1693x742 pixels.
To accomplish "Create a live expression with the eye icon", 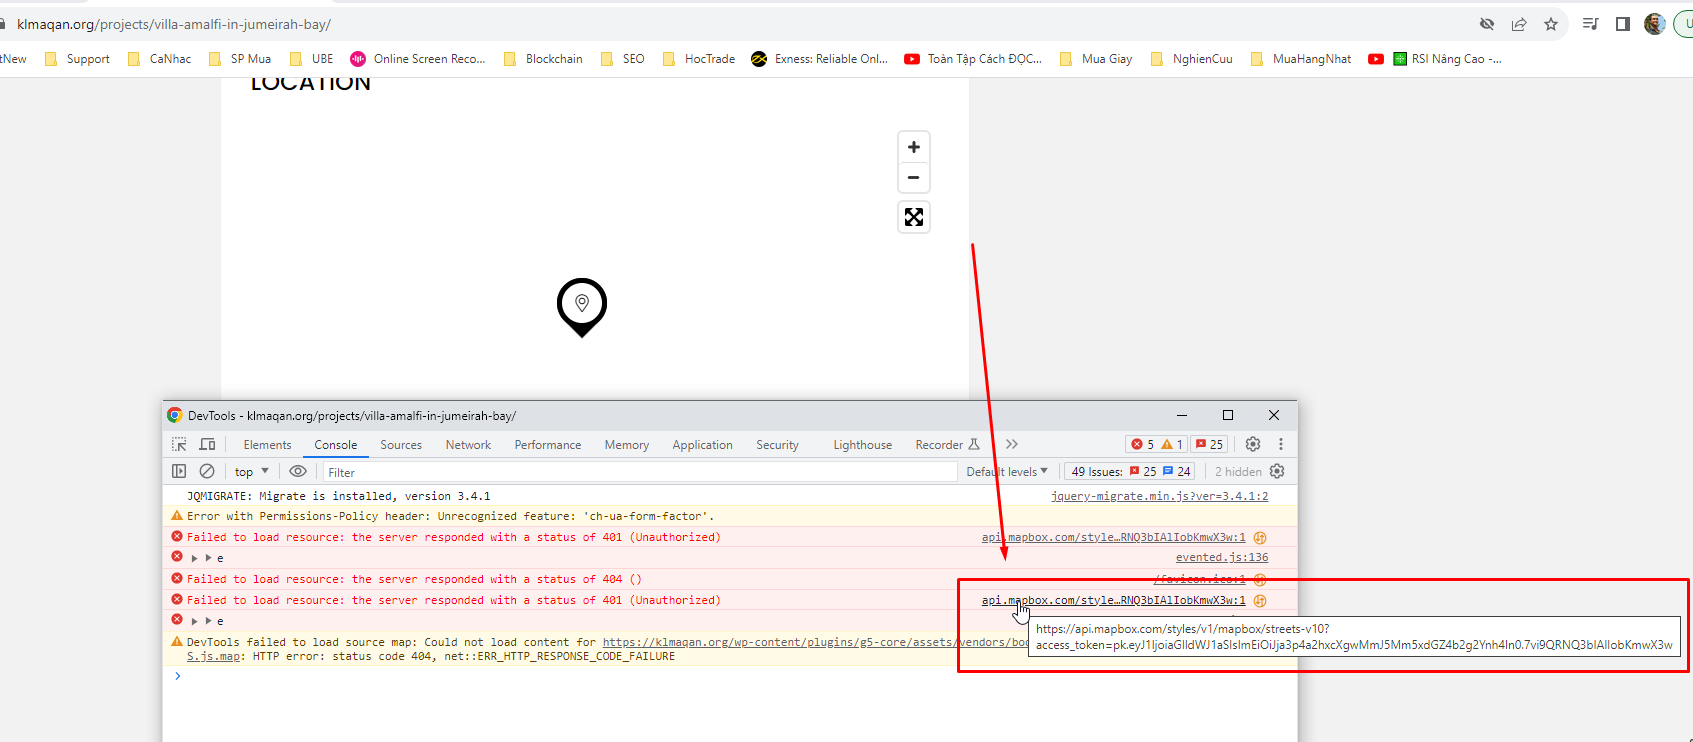I will click(298, 471).
